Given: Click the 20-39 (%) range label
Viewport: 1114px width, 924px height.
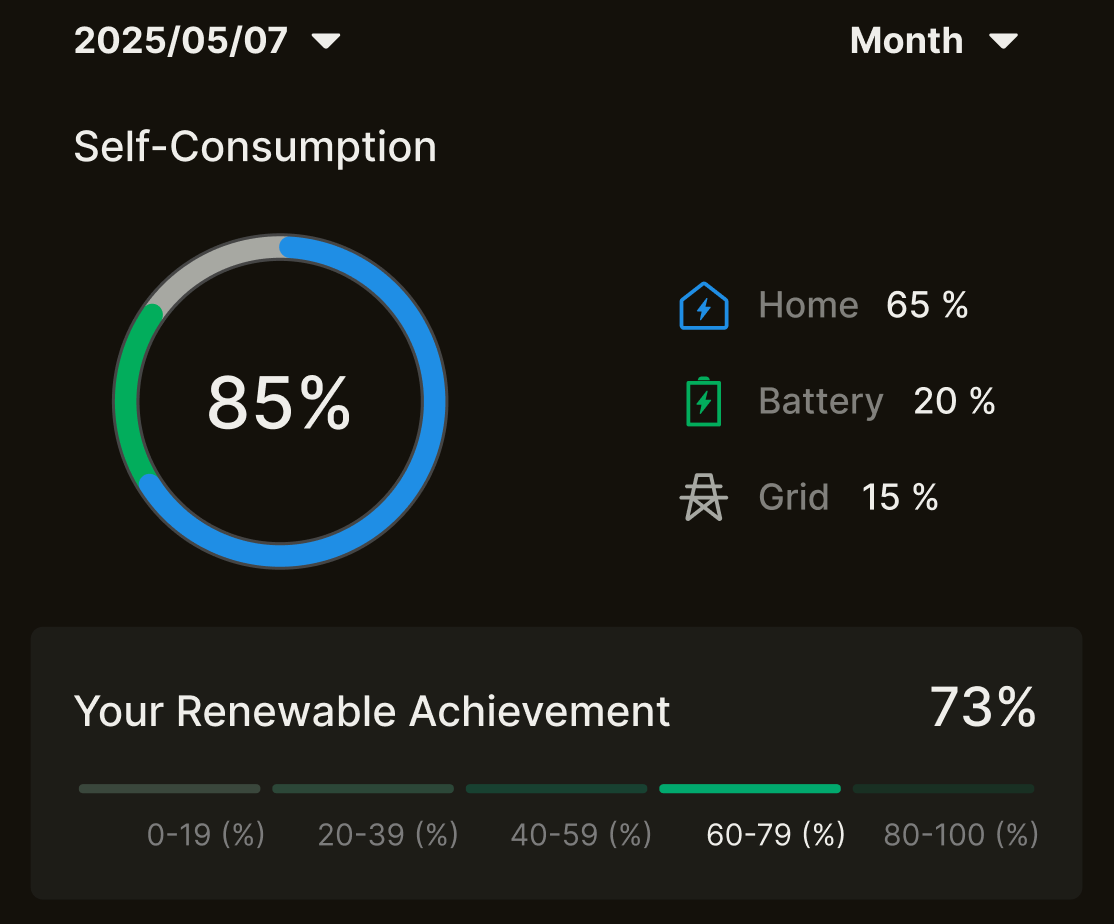Looking at the screenshot, I should coord(388,834).
